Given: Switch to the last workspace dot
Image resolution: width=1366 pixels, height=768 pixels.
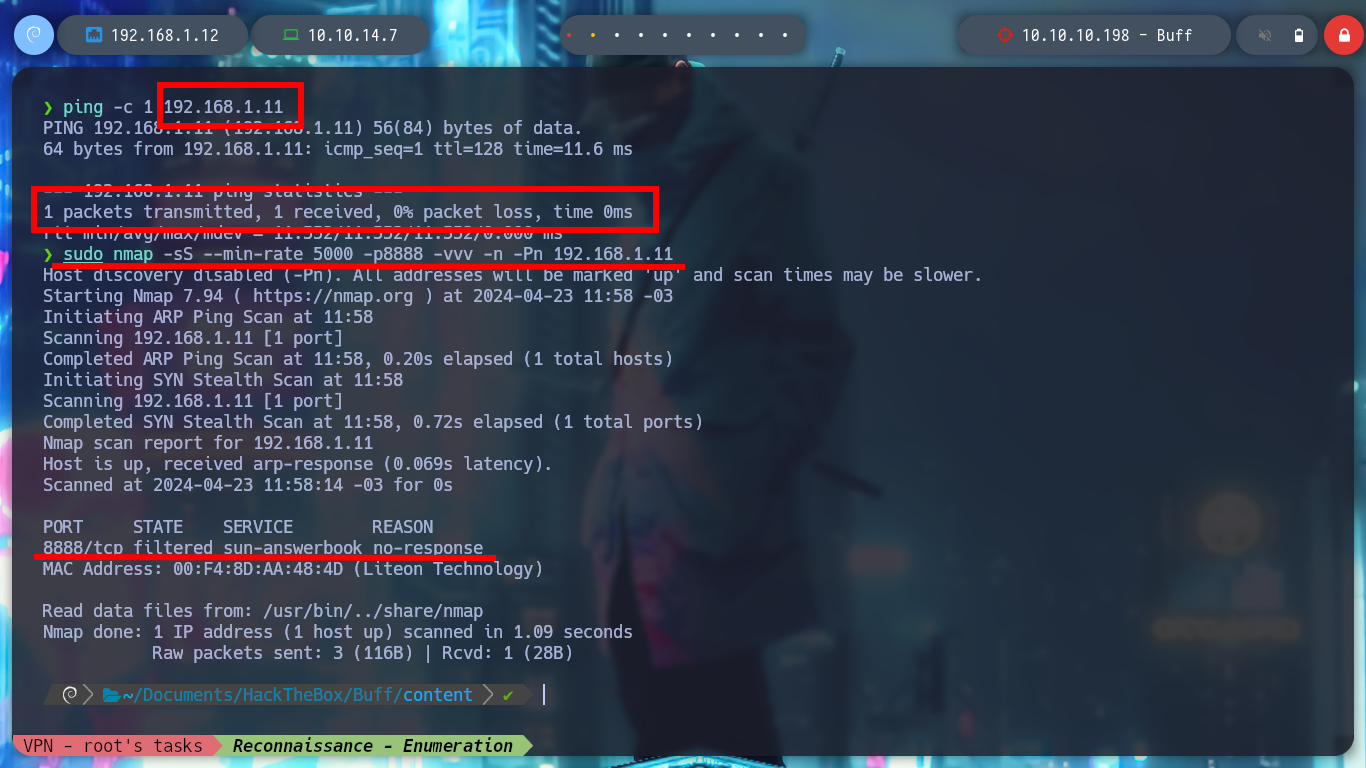Looking at the screenshot, I should click(785, 35).
